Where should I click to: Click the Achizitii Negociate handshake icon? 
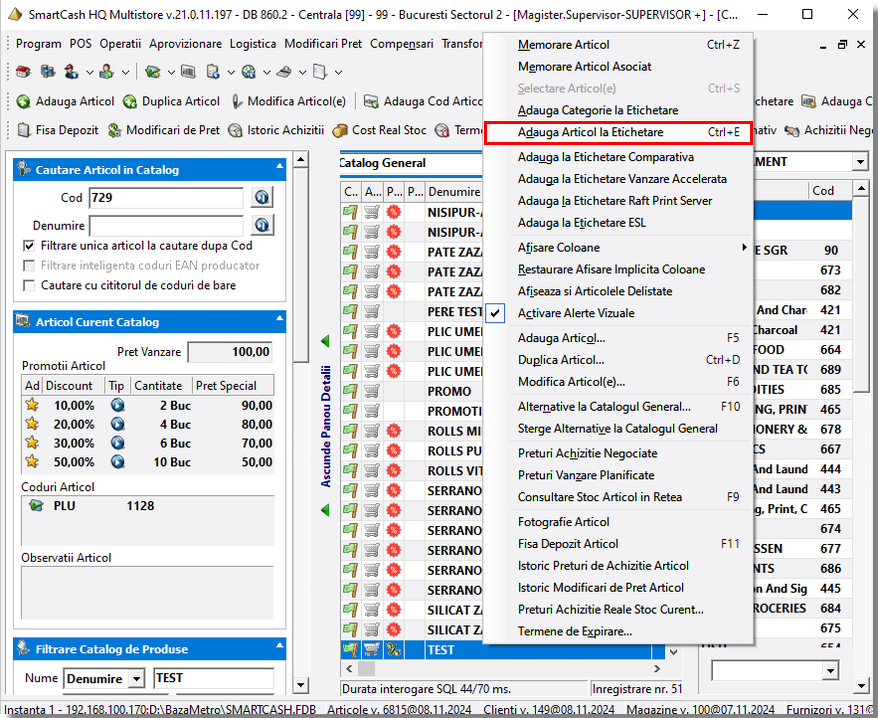792,130
